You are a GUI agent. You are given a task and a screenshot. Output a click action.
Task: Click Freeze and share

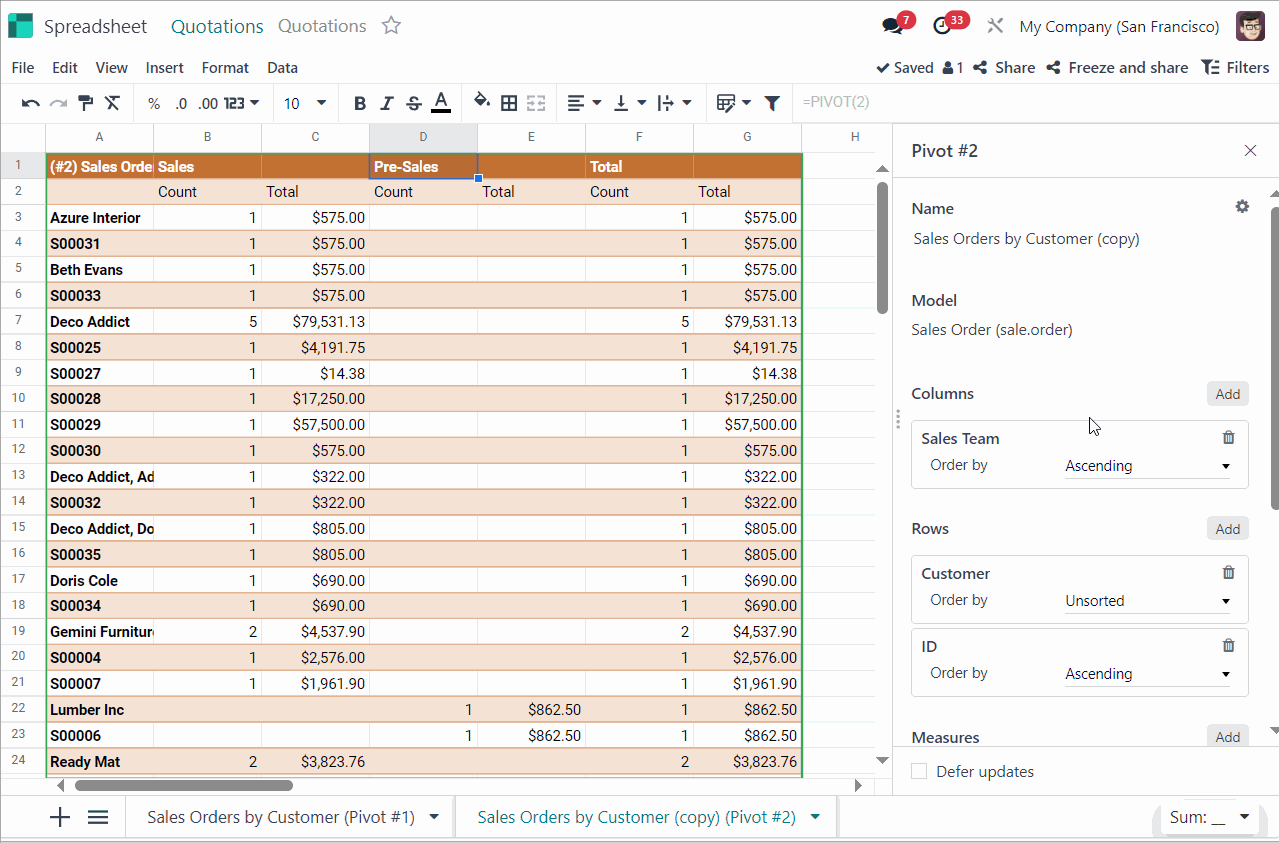pyautogui.click(x=1117, y=68)
